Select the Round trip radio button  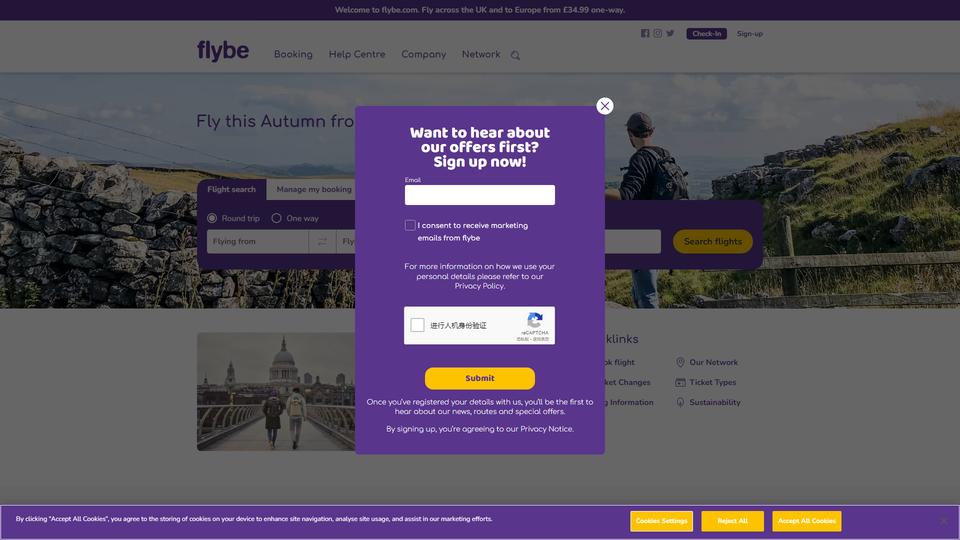tap(212, 218)
